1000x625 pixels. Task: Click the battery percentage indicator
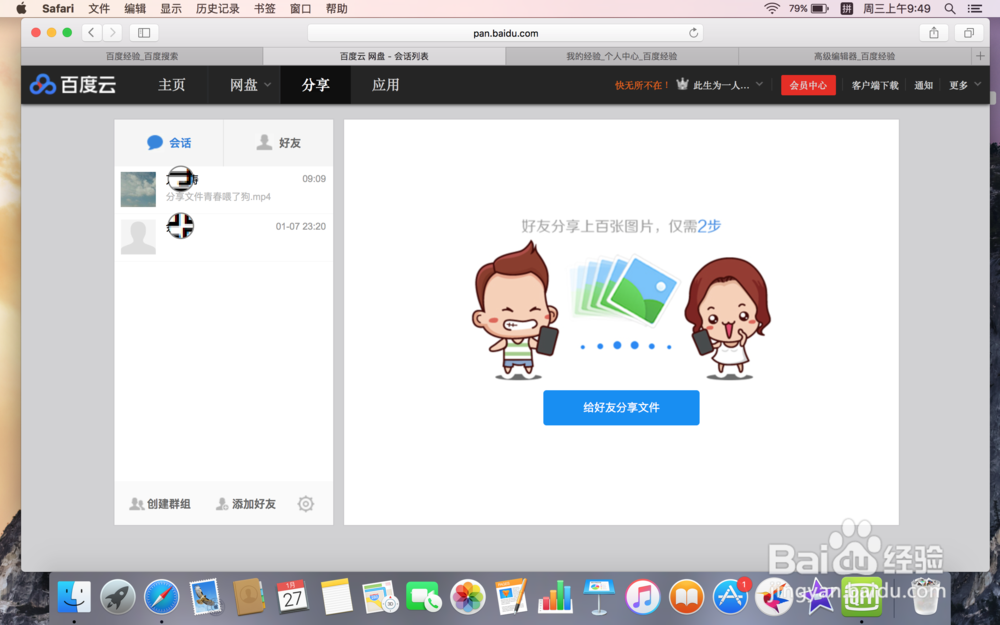click(x=797, y=9)
